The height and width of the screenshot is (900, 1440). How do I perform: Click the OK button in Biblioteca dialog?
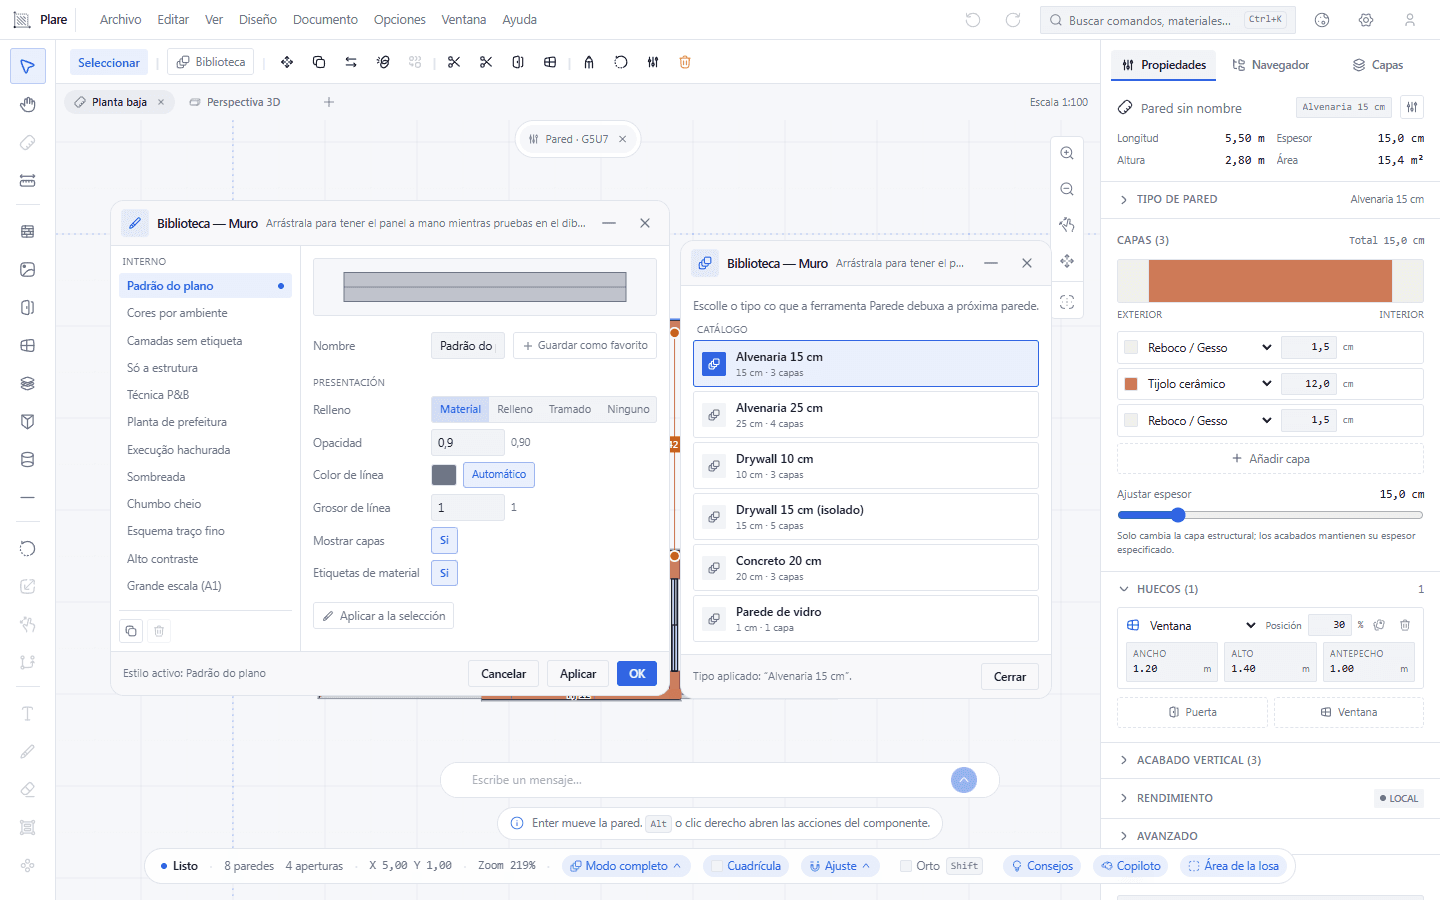coord(637,674)
